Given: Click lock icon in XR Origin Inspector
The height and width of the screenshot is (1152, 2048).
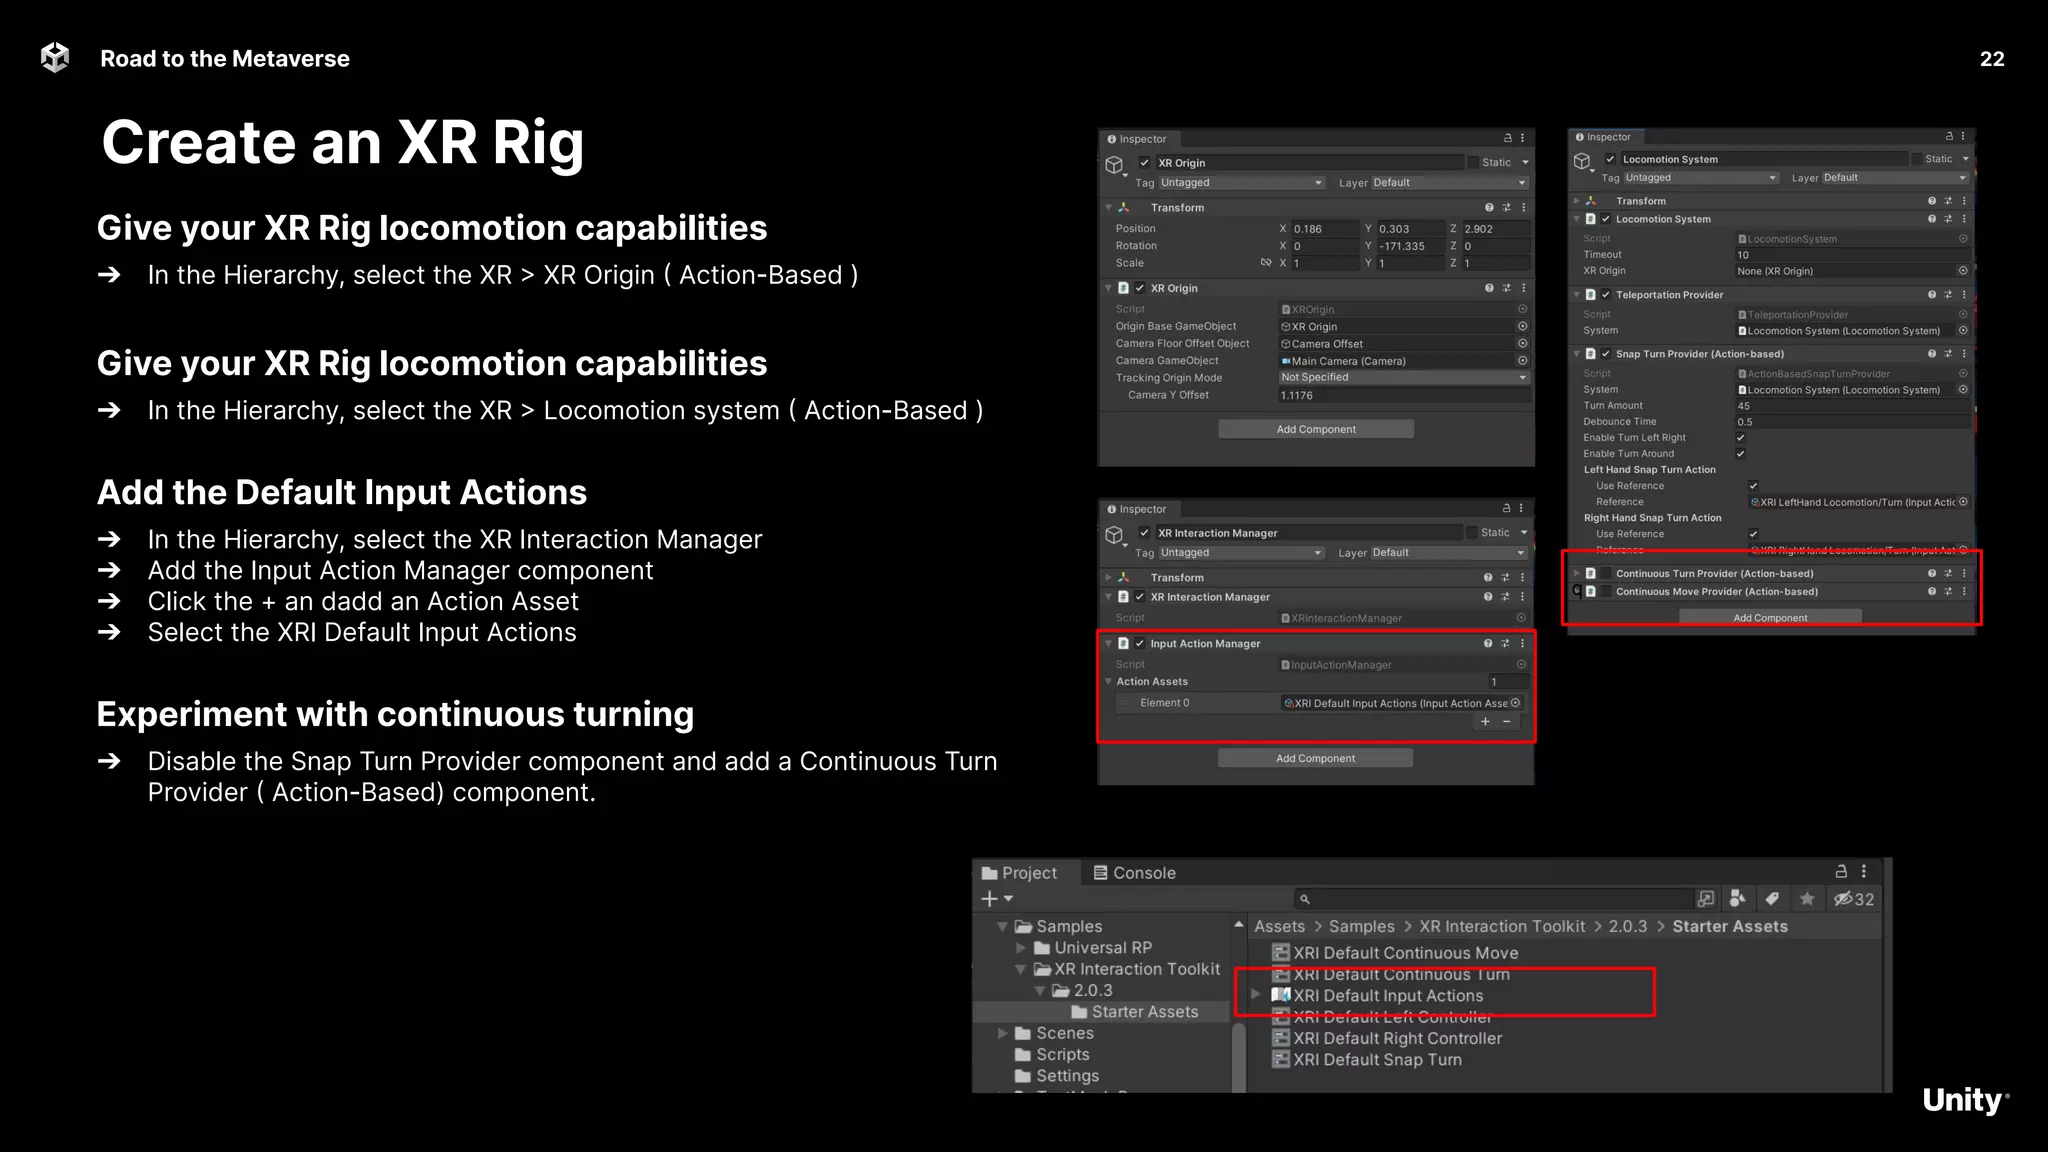Looking at the screenshot, I should point(1508,139).
